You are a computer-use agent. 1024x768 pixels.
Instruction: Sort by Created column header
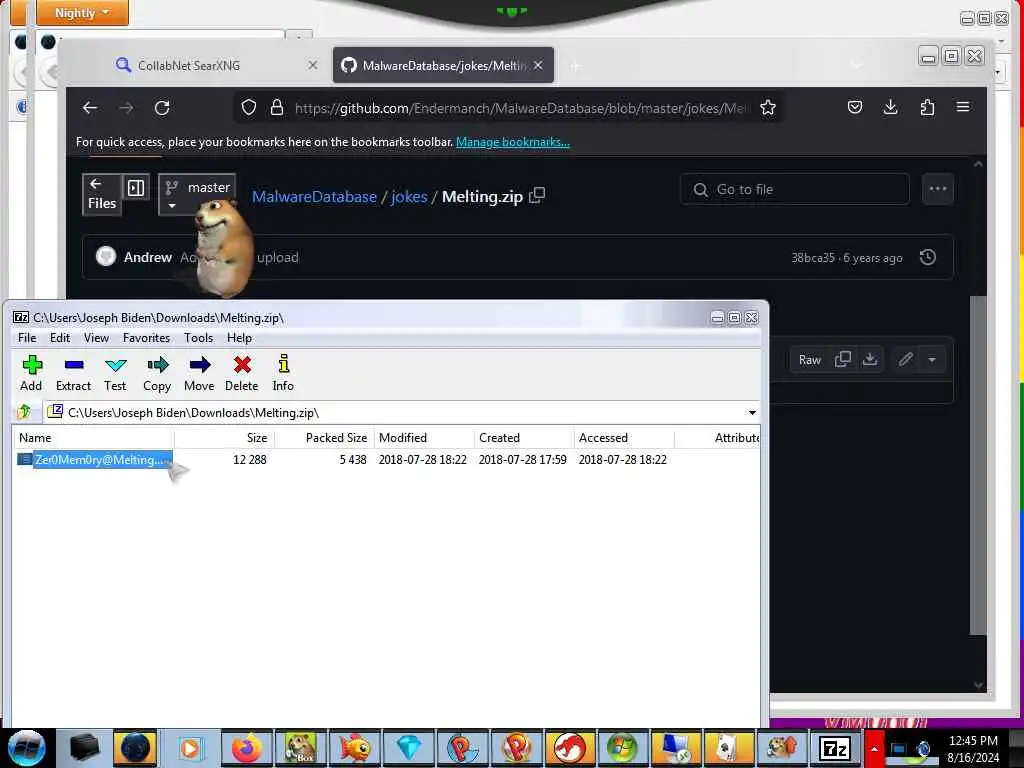tap(524, 438)
